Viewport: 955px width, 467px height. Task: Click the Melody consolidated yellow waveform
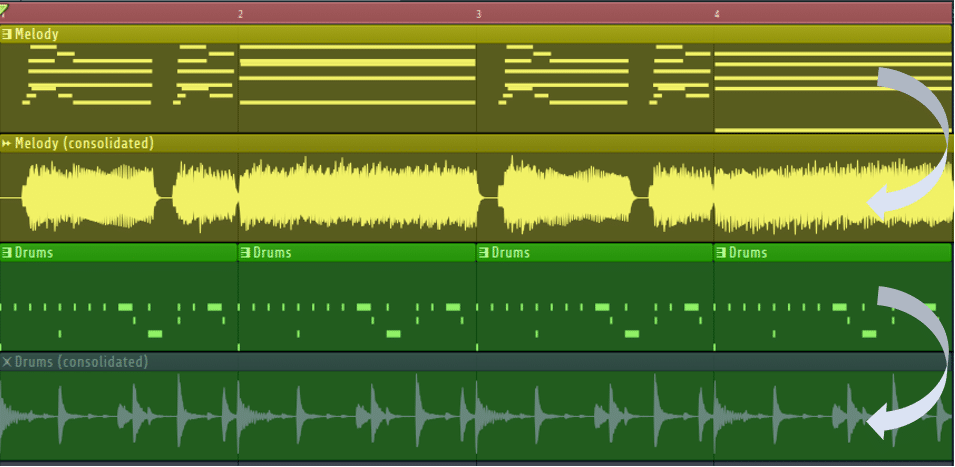click(477, 197)
